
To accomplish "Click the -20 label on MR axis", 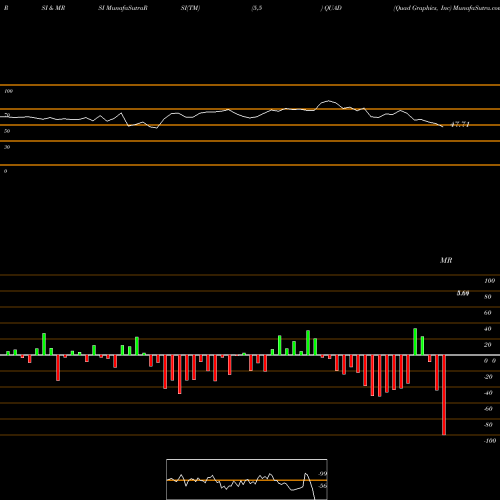I will pyautogui.click(x=488, y=377).
